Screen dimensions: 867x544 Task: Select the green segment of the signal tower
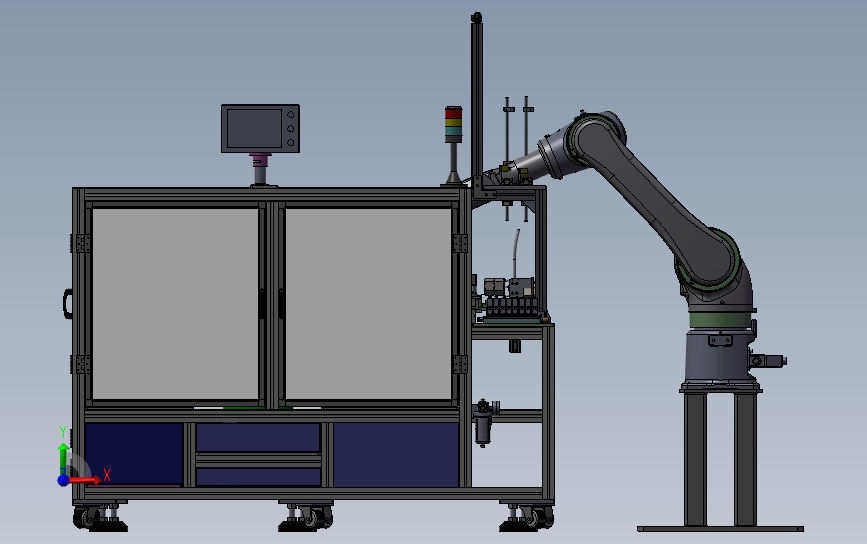pos(453,131)
